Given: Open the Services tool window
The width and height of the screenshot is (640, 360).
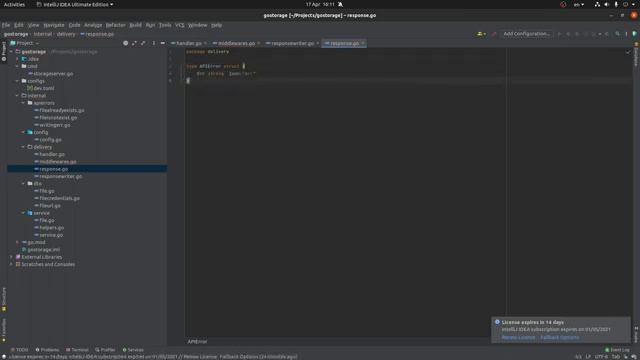Looking at the screenshot, I should pyautogui.click(x=133, y=350).
